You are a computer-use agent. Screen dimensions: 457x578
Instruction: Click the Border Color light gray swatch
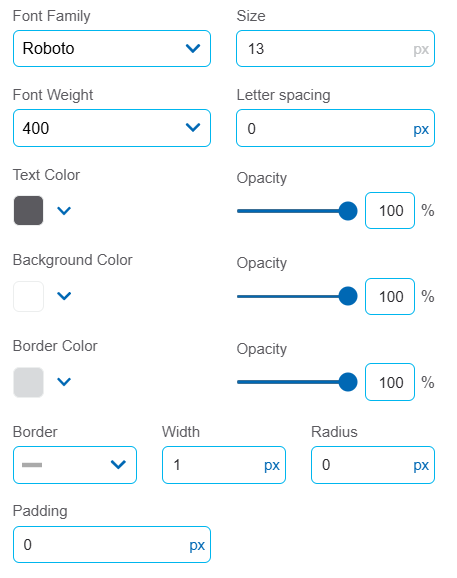tap(28, 382)
